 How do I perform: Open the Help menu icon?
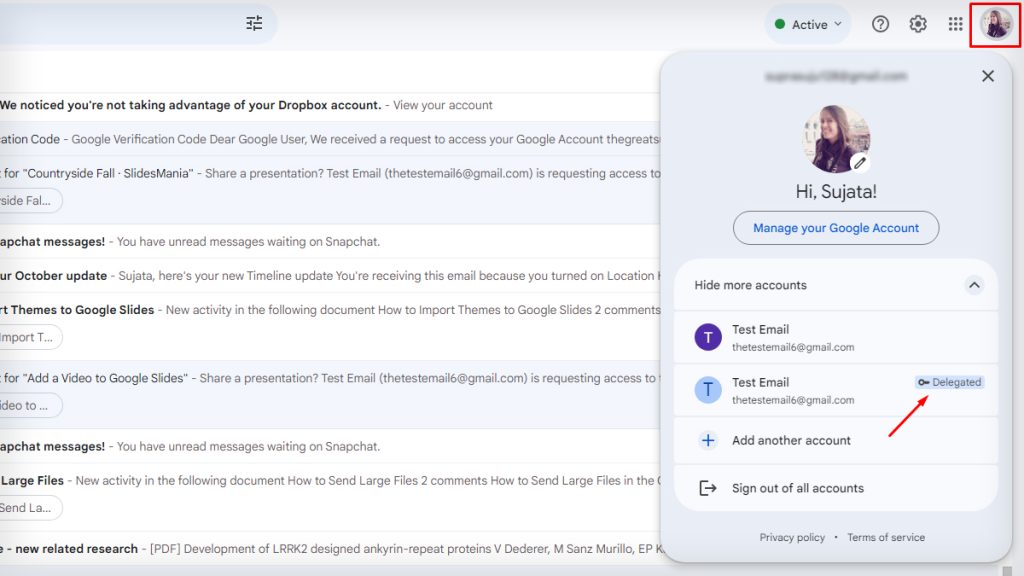coord(881,23)
